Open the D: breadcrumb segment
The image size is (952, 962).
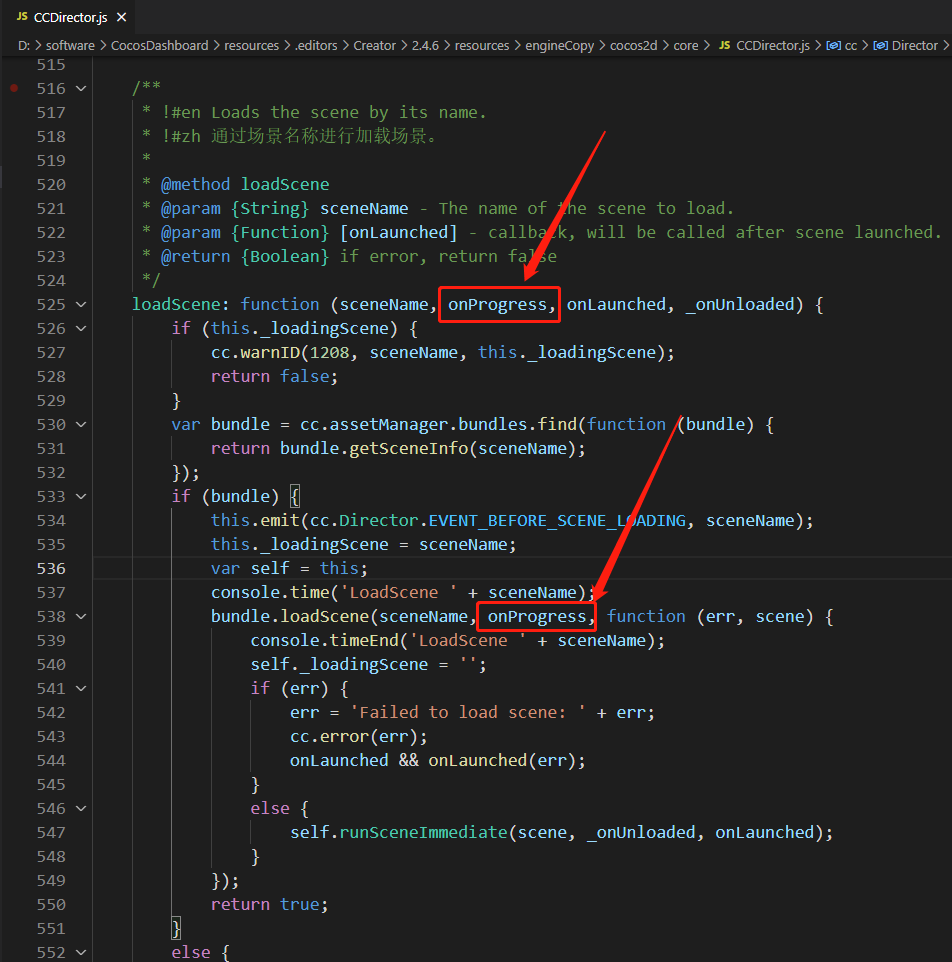24,45
